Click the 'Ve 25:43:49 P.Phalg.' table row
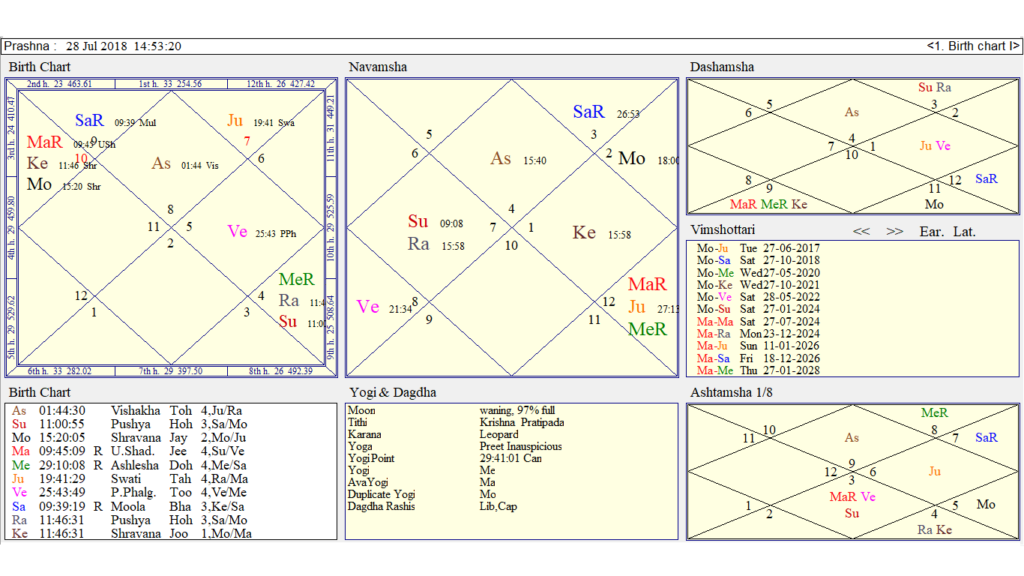Screen dimensions: 1024x576 pos(131,492)
